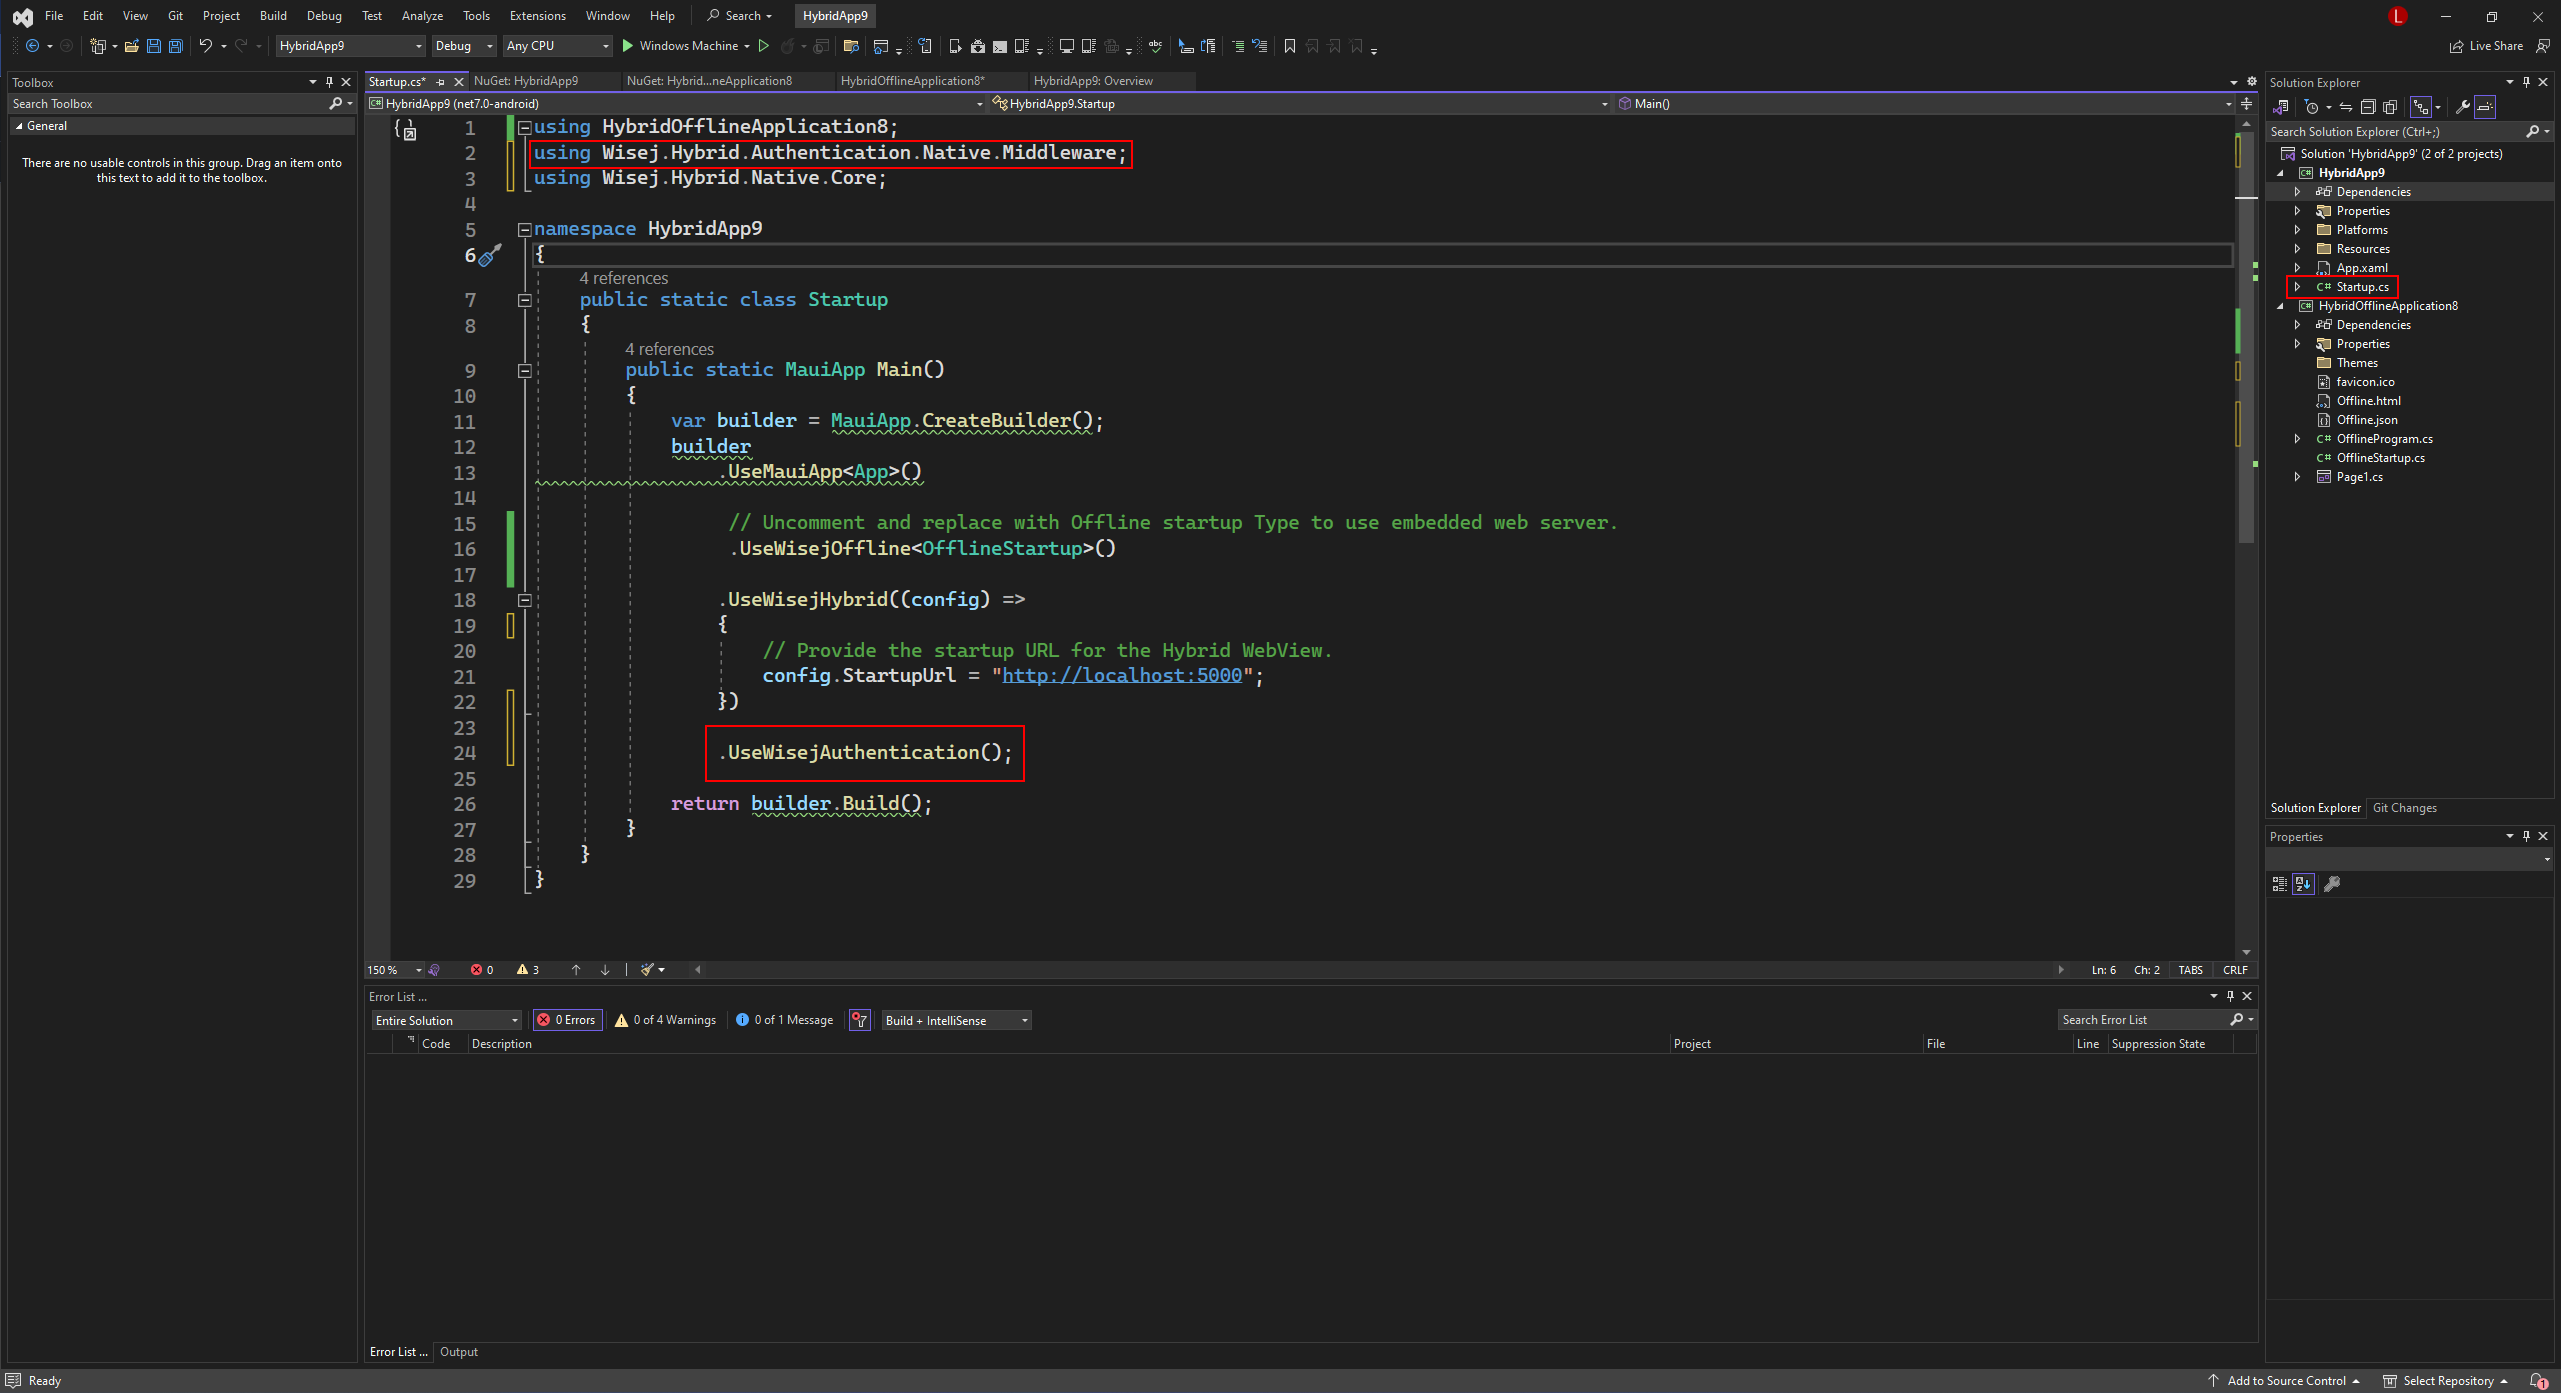The width and height of the screenshot is (2561, 1393).
Task: Toggle nested view button in Solution Explorer
Action: pos(2420,107)
